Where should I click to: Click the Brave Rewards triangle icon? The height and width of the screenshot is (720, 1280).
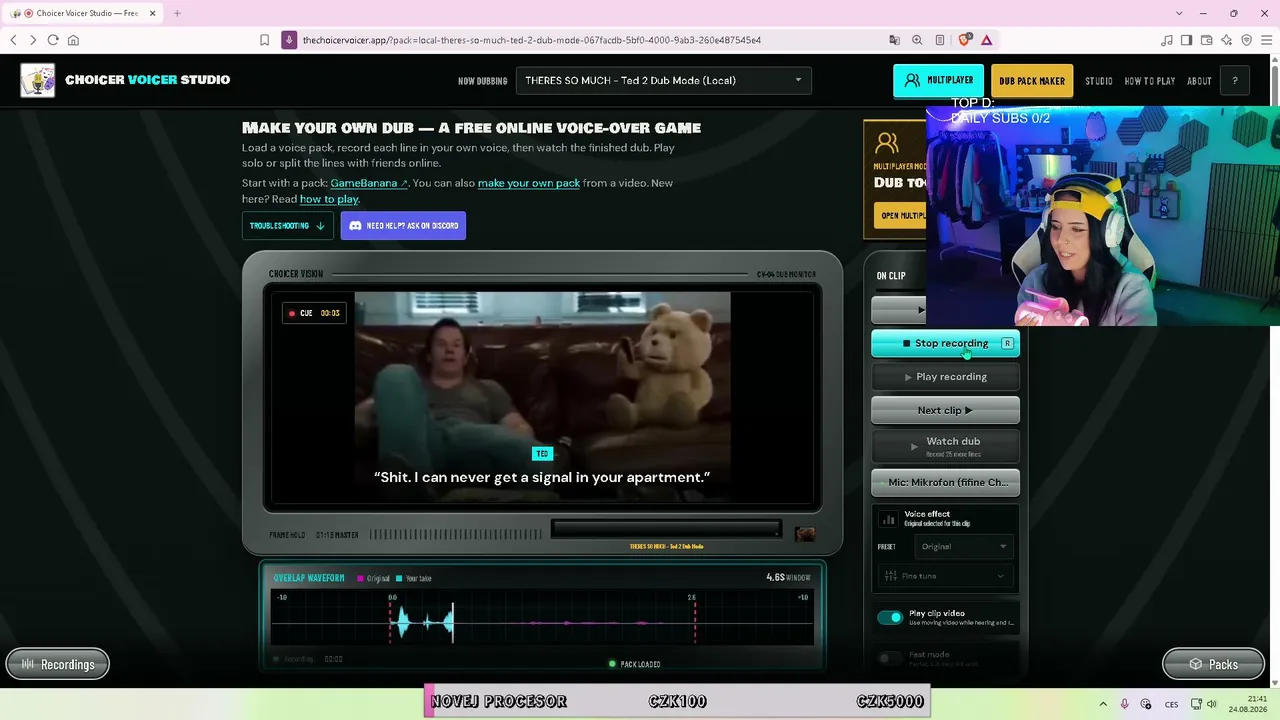click(986, 40)
